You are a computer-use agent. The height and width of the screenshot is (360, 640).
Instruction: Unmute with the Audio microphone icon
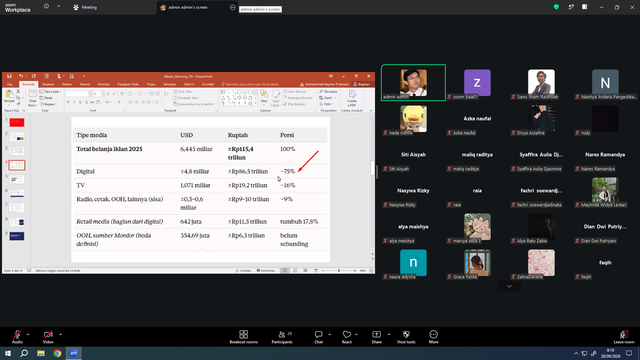click(17, 334)
